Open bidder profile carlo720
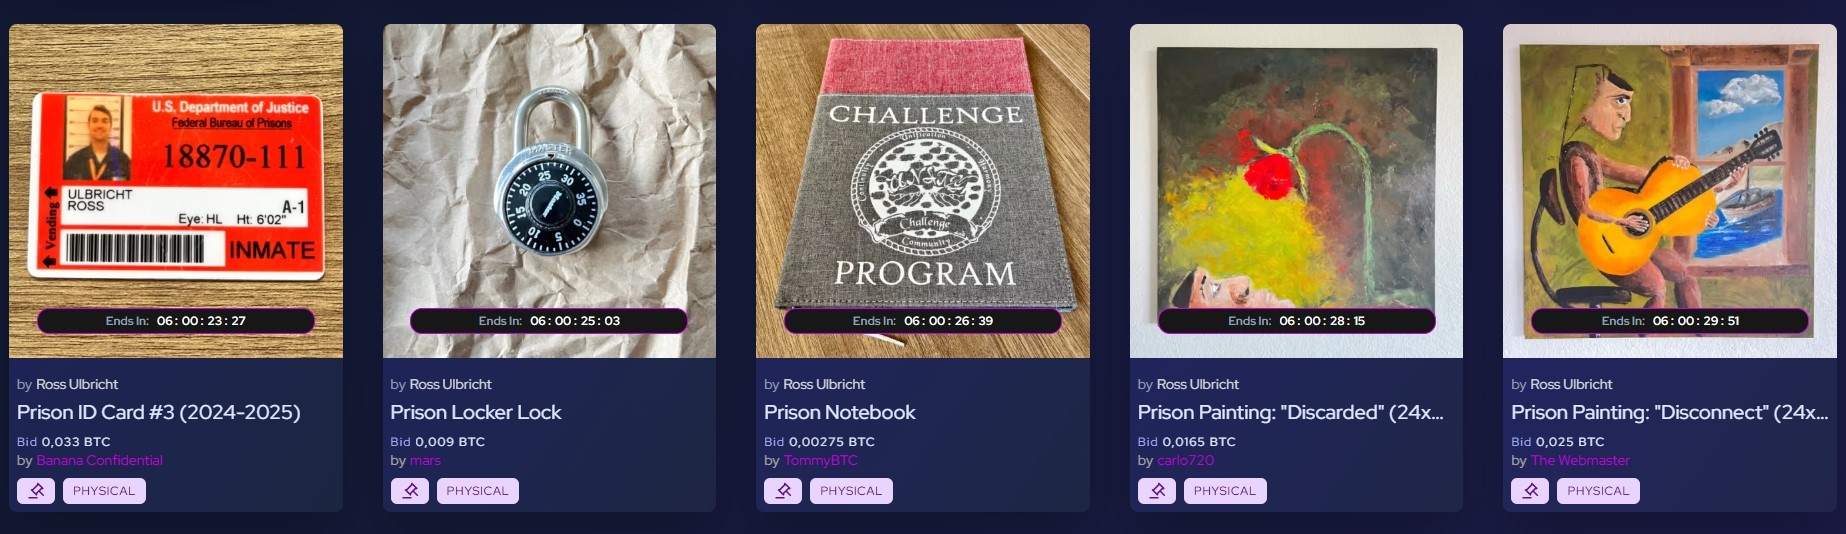The height and width of the screenshot is (534, 1846). [1185, 461]
